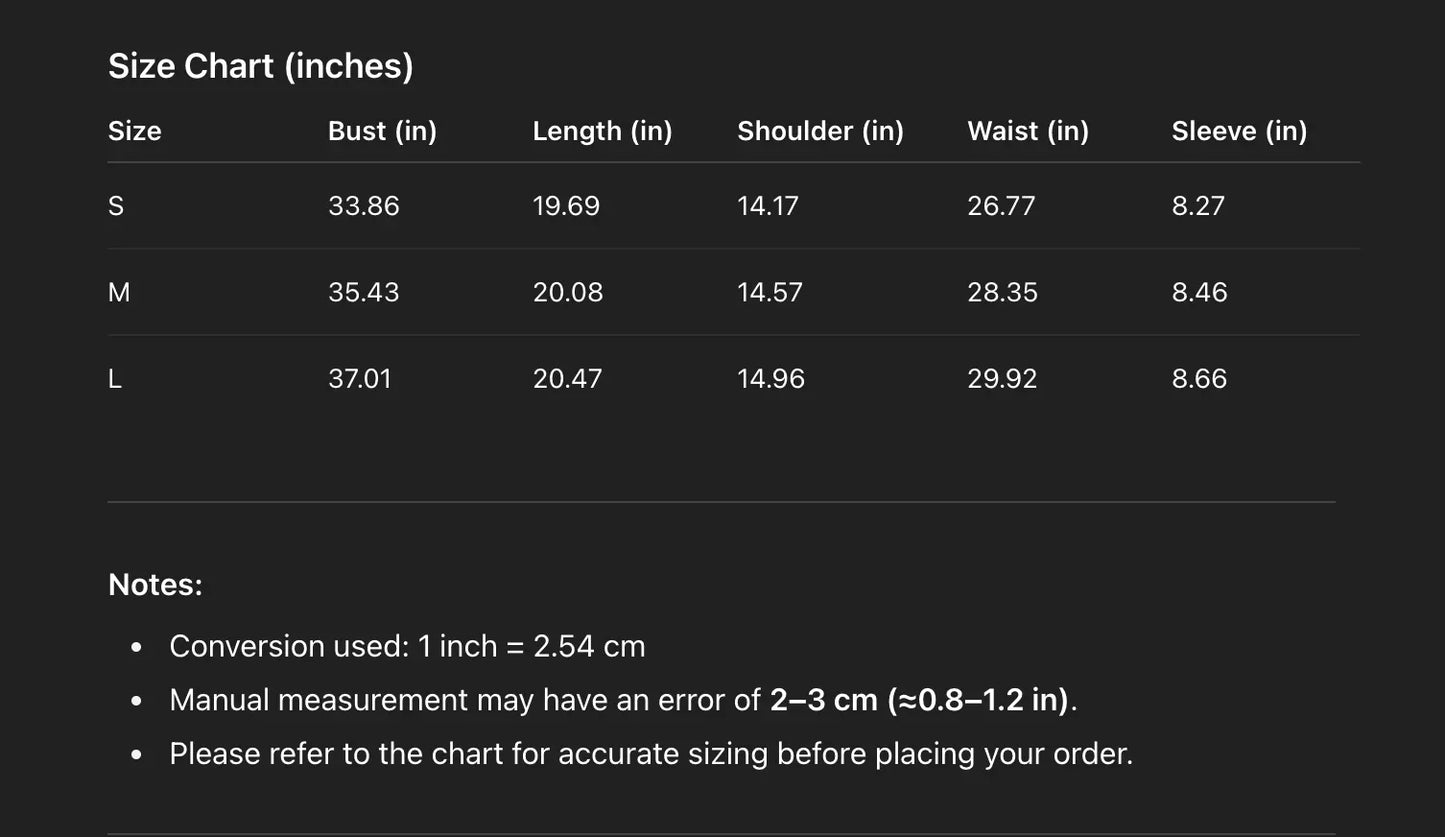Click the large bust value 37.01
The image size is (1445, 837).
click(x=360, y=379)
